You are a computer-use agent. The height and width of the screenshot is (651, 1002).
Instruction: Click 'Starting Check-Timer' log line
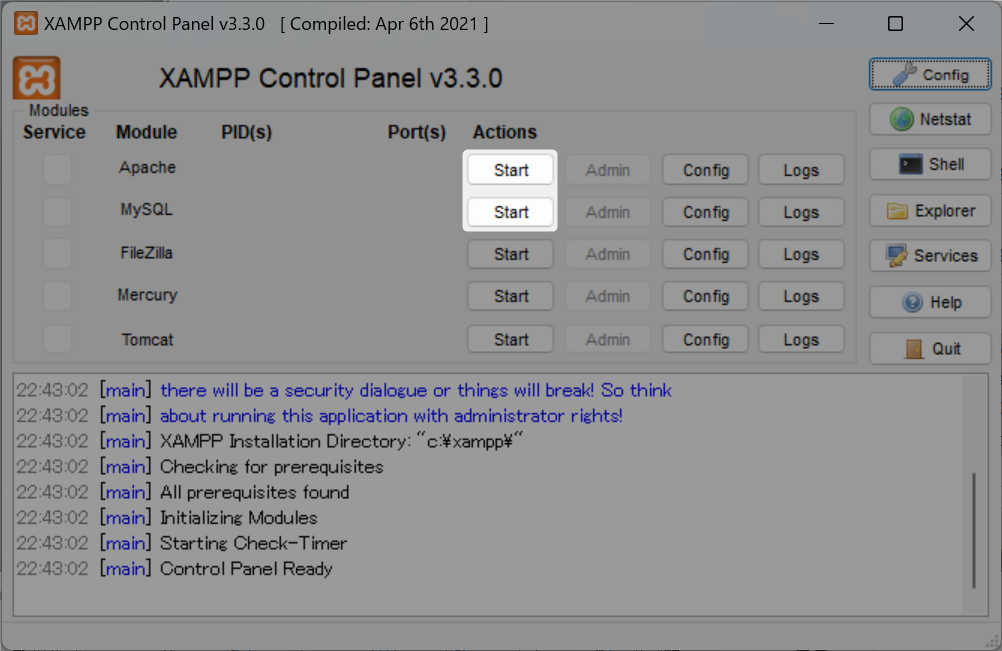coord(253,543)
